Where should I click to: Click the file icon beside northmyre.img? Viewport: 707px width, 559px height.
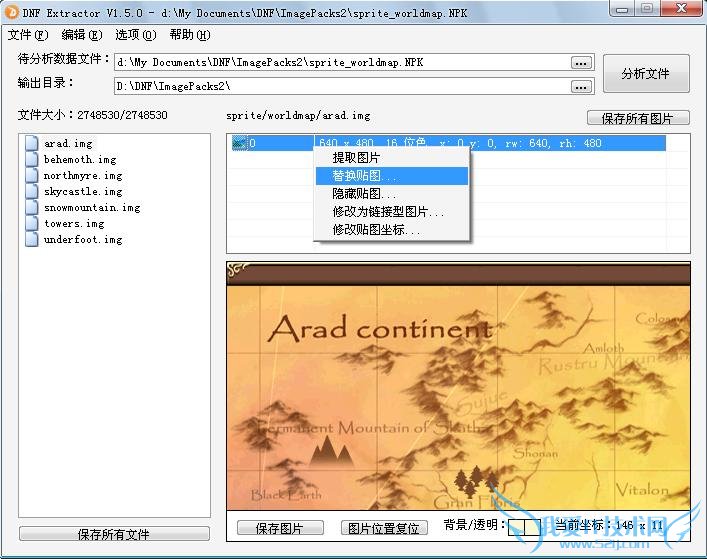point(32,175)
